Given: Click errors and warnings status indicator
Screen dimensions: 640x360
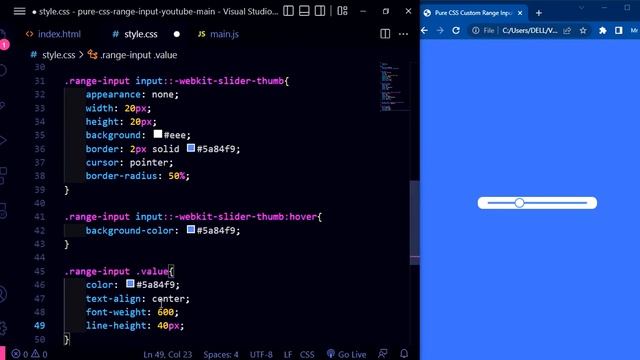Looking at the screenshot, I should pyautogui.click(x=29, y=354).
